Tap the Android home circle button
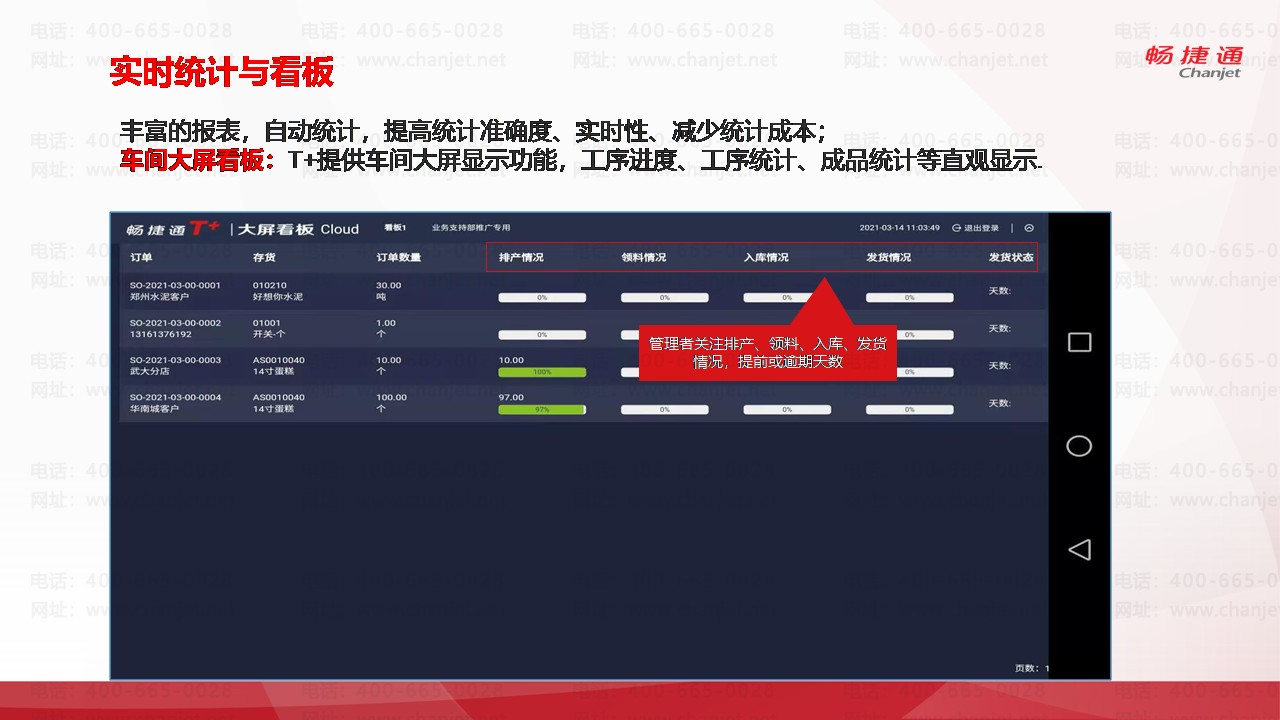The image size is (1280, 720). 1079,446
